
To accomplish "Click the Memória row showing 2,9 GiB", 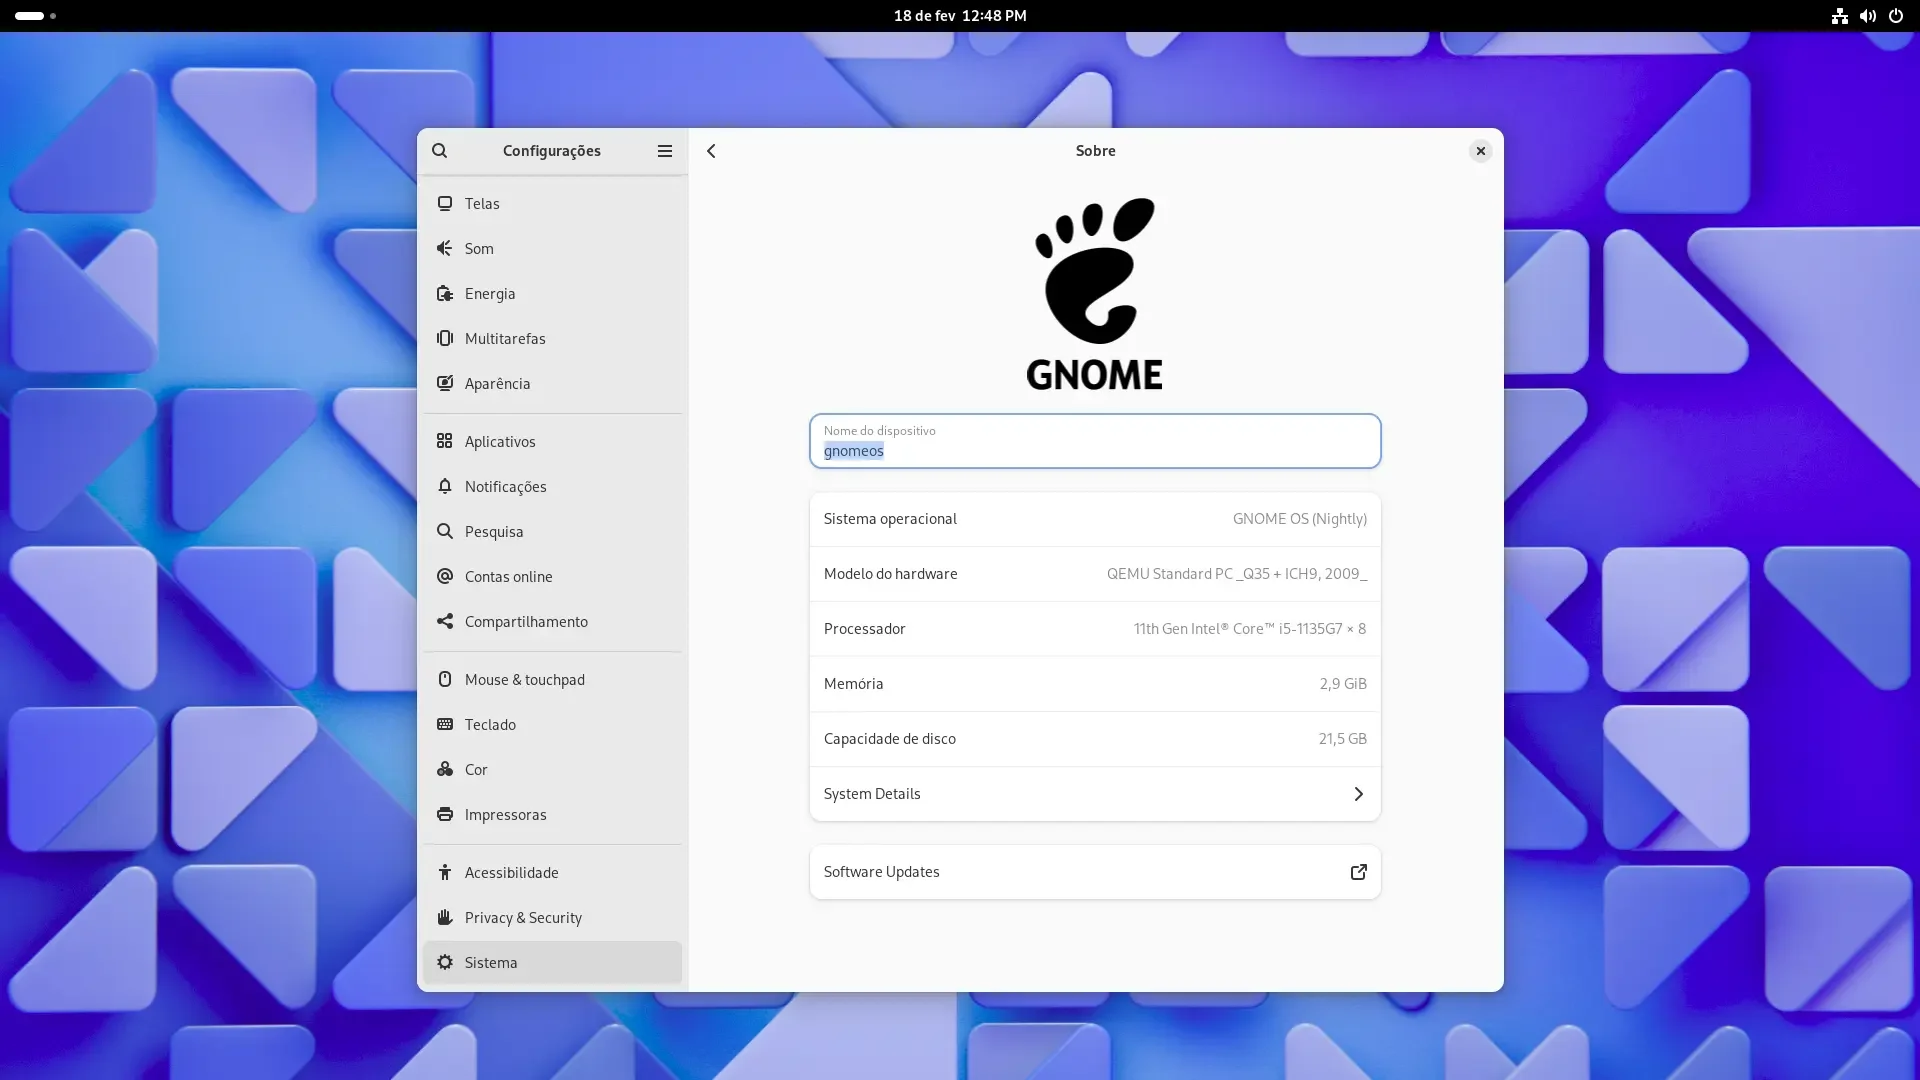I will tap(1095, 684).
